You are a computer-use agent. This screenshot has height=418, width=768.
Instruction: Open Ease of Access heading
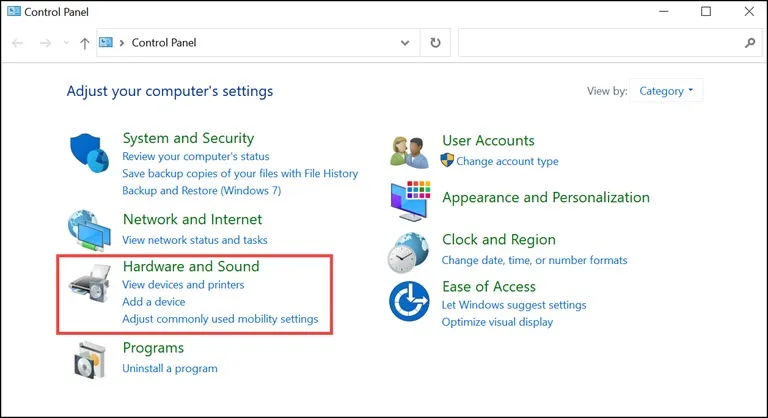[489, 287]
